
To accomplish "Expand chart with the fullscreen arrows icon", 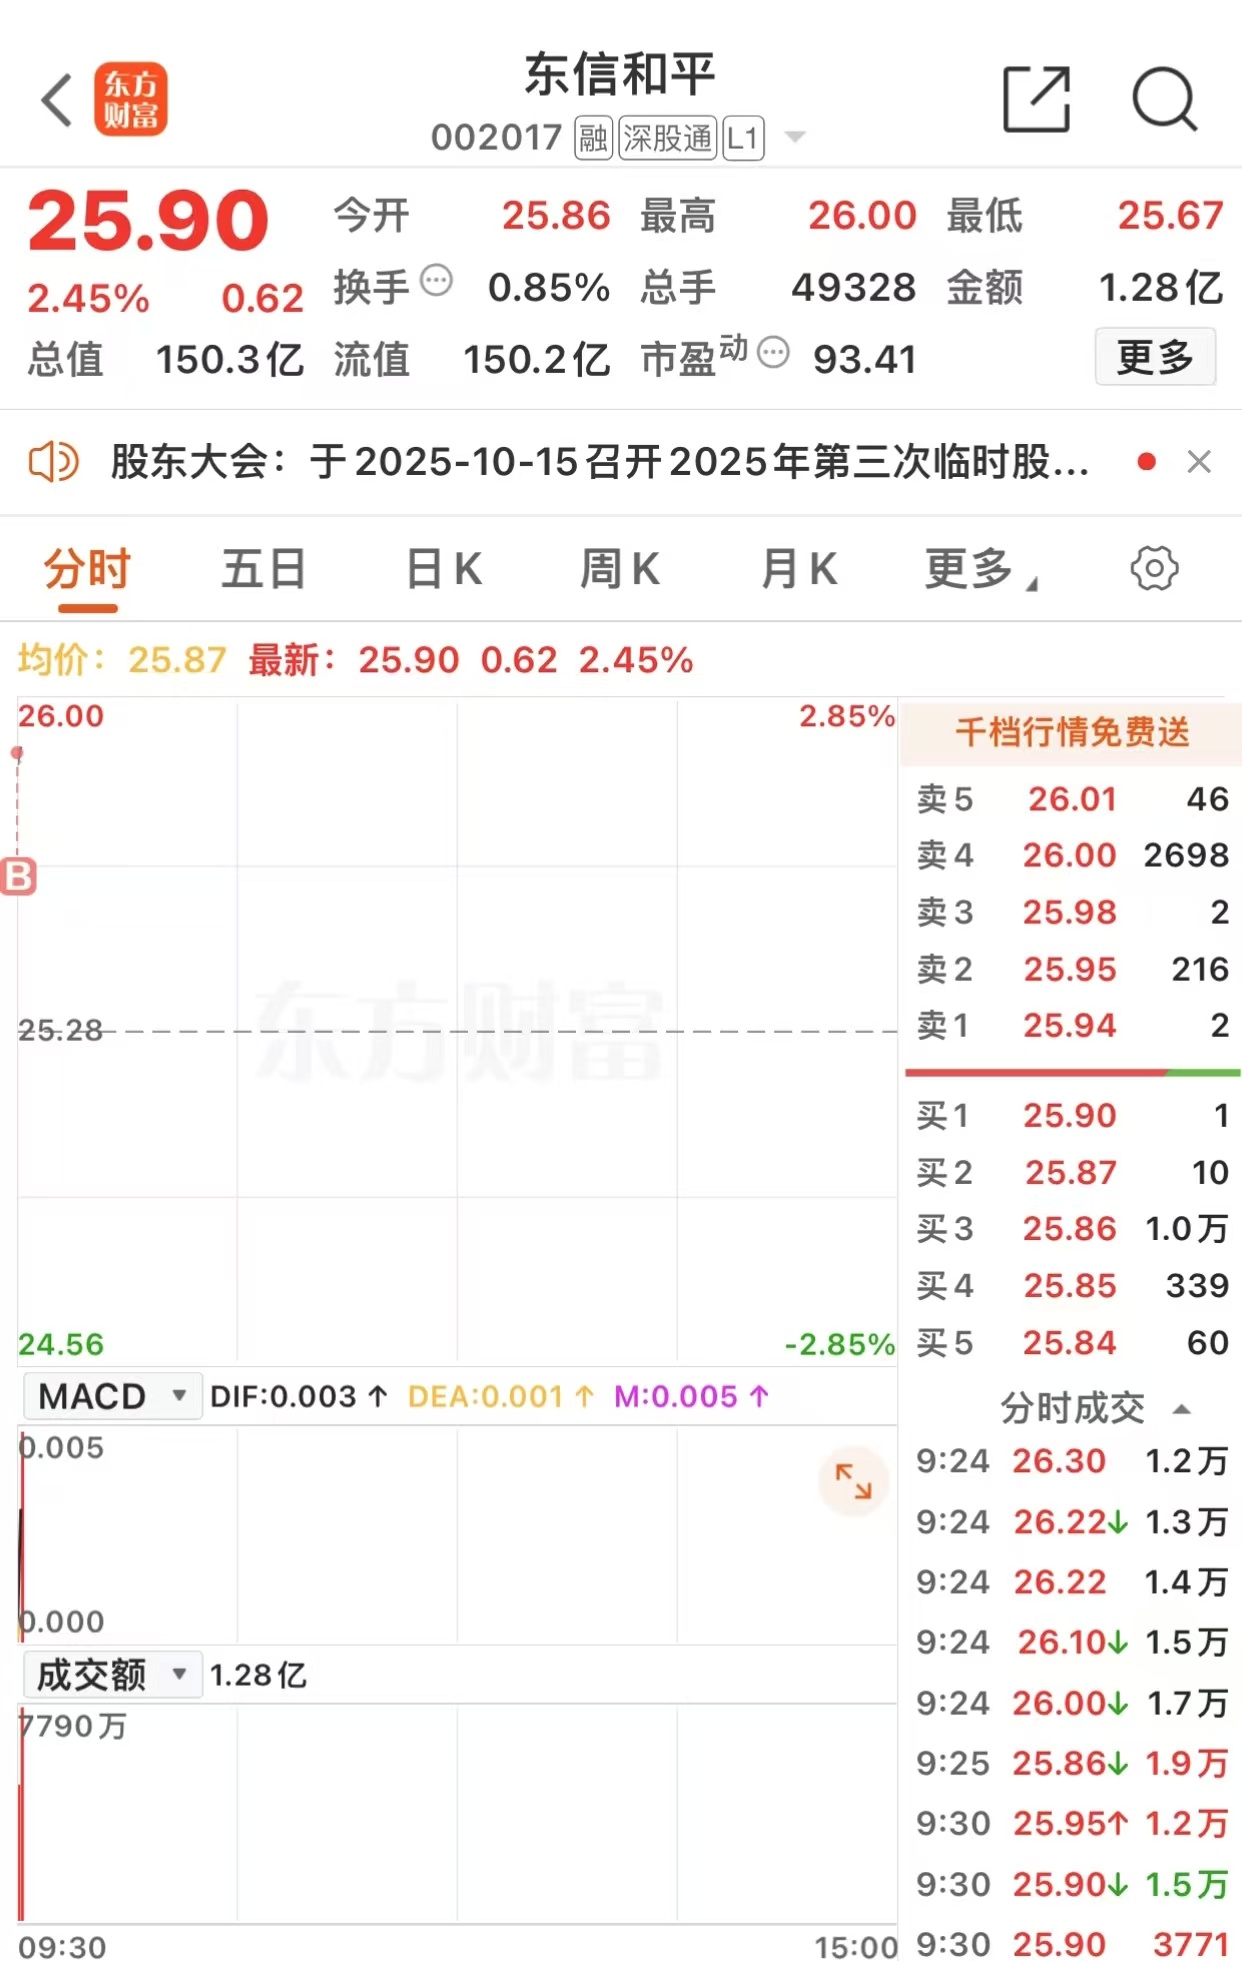I will click(x=853, y=1481).
